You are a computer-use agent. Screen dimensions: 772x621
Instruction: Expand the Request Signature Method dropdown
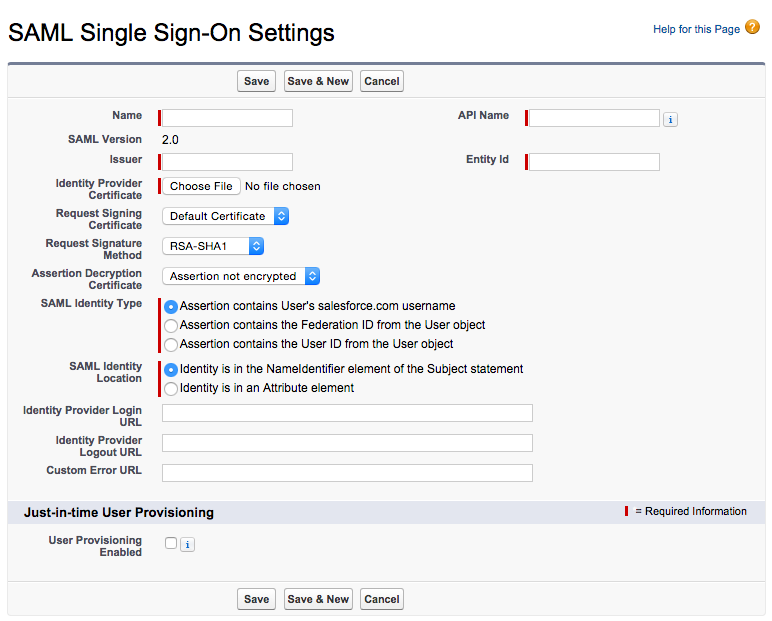pyautogui.click(x=213, y=246)
